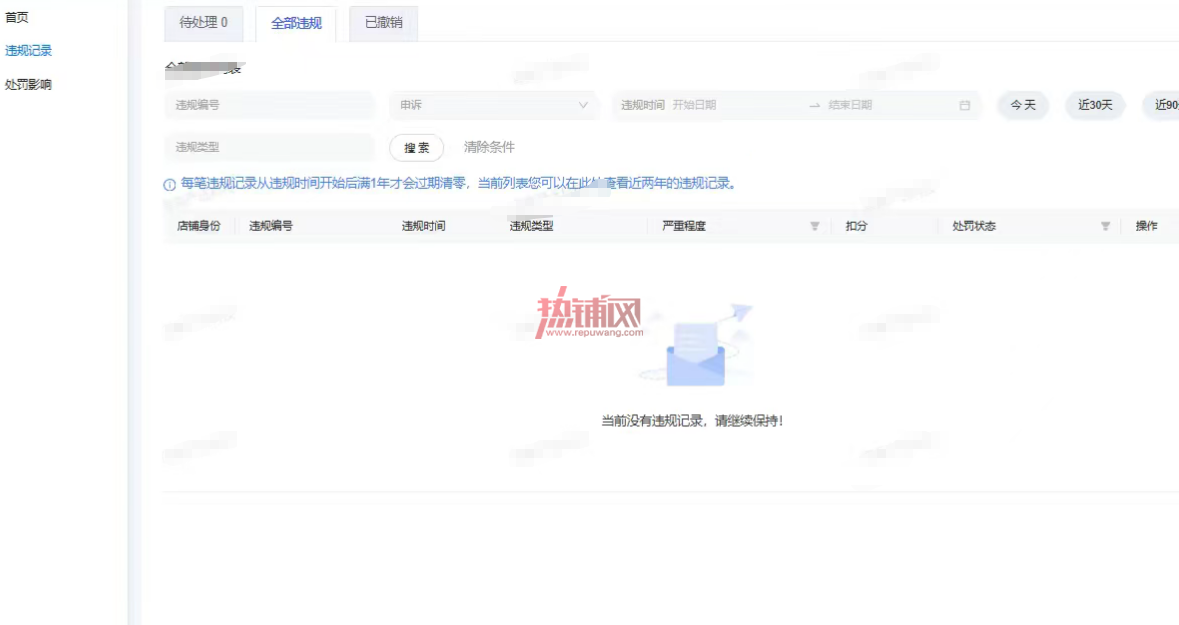Click the info icon beside the notice
Viewport: 1179px width, 625px height.
pos(170,184)
